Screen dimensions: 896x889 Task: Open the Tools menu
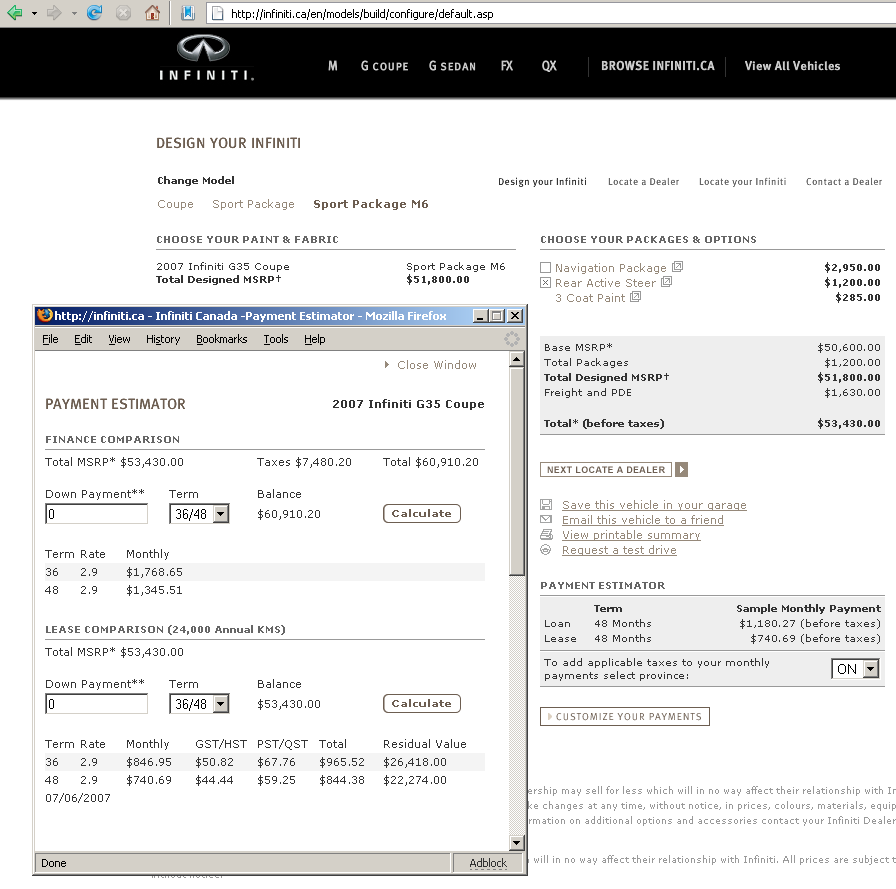coord(276,339)
